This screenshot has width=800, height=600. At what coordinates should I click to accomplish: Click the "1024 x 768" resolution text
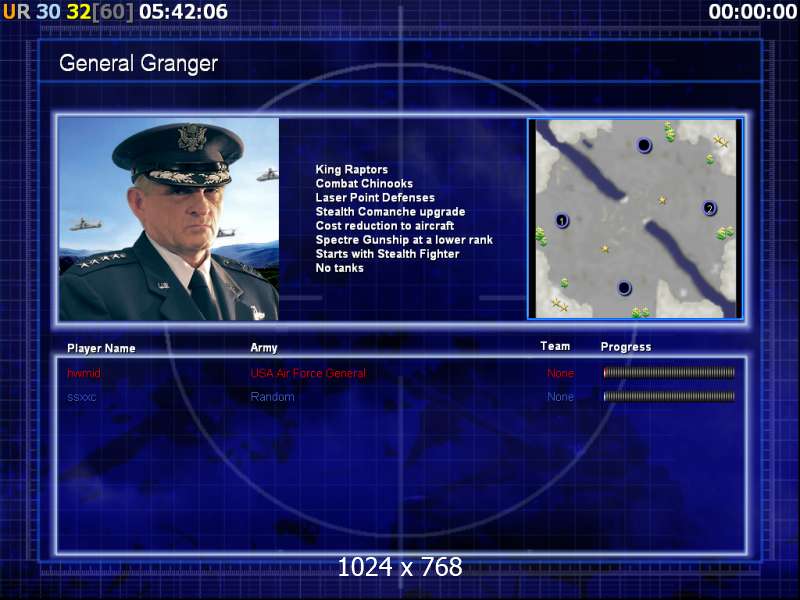coord(400,567)
